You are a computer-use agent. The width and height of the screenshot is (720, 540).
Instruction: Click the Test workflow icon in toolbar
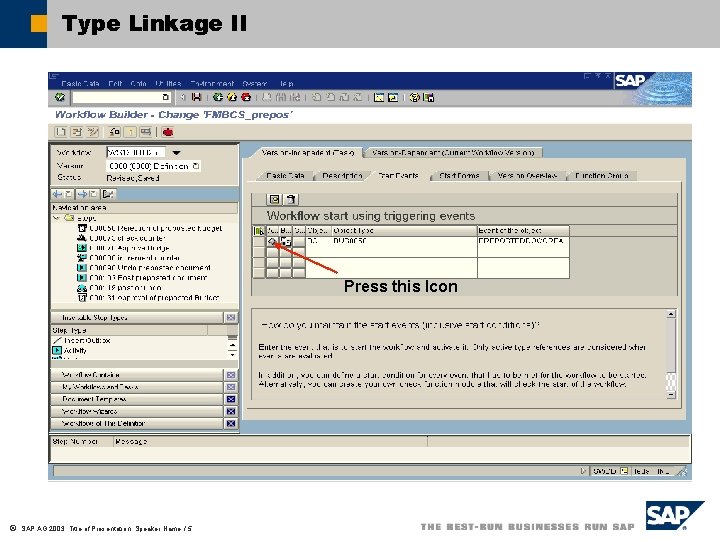[x=146, y=132]
